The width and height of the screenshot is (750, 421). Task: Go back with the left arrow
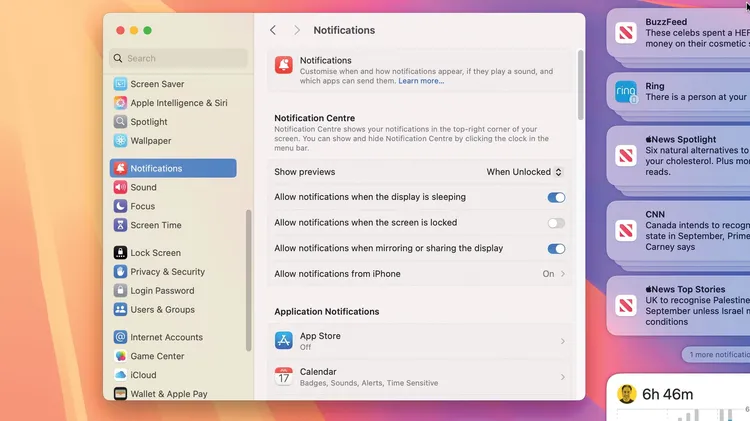[x=273, y=30]
